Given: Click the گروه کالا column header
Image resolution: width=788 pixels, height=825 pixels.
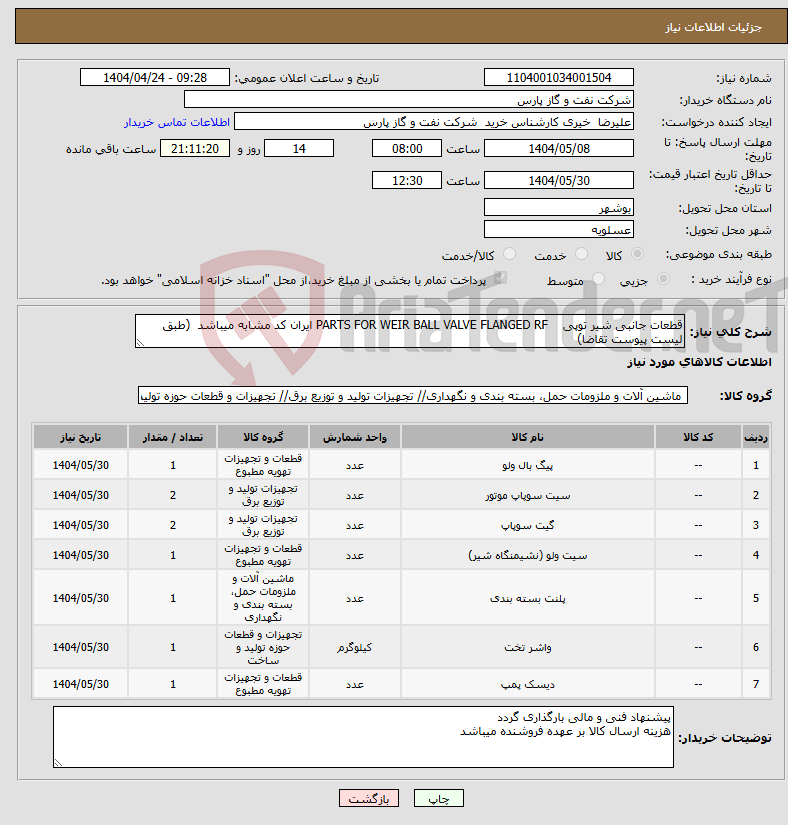Looking at the screenshot, I should 263,437.
